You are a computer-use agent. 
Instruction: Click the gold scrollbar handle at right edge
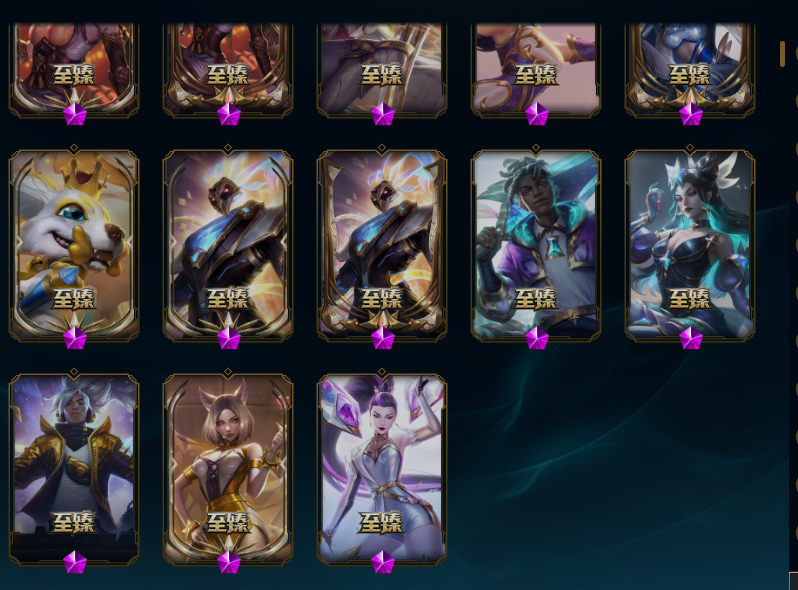[782, 54]
